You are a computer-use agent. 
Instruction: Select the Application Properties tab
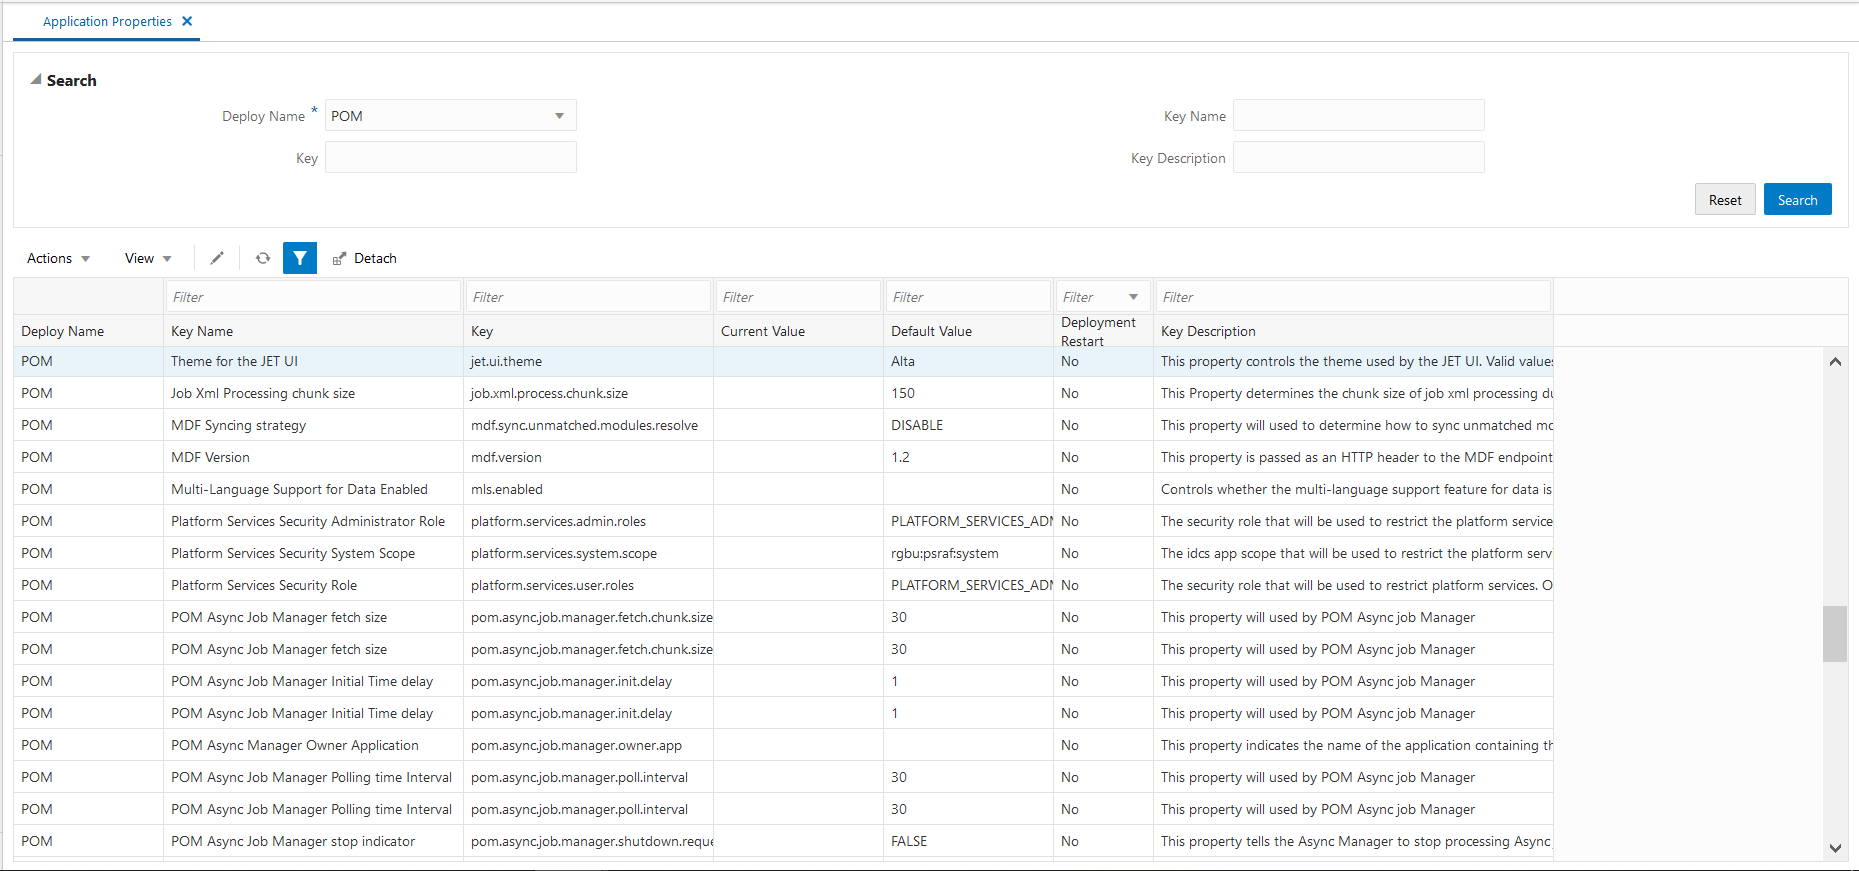point(107,21)
